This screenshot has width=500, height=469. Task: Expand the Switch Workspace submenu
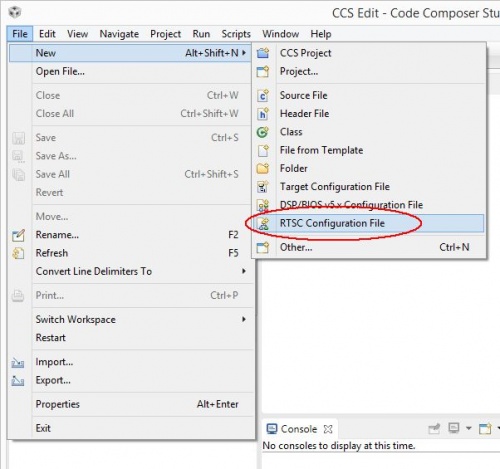point(244,319)
